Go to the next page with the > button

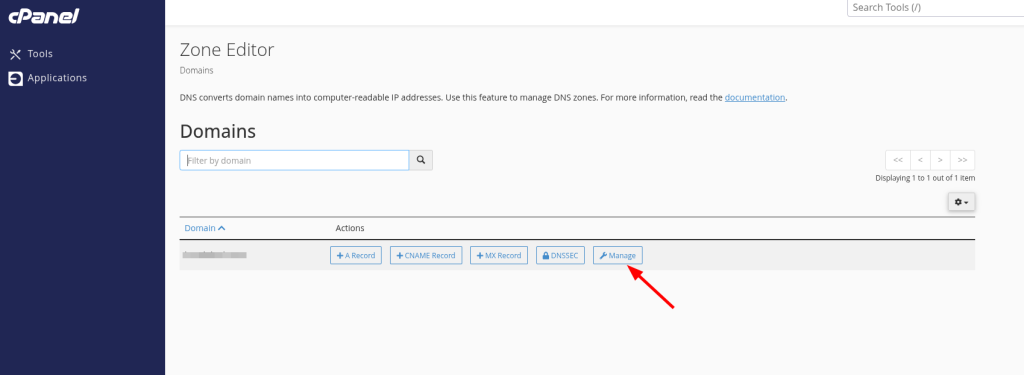click(940, 160)
